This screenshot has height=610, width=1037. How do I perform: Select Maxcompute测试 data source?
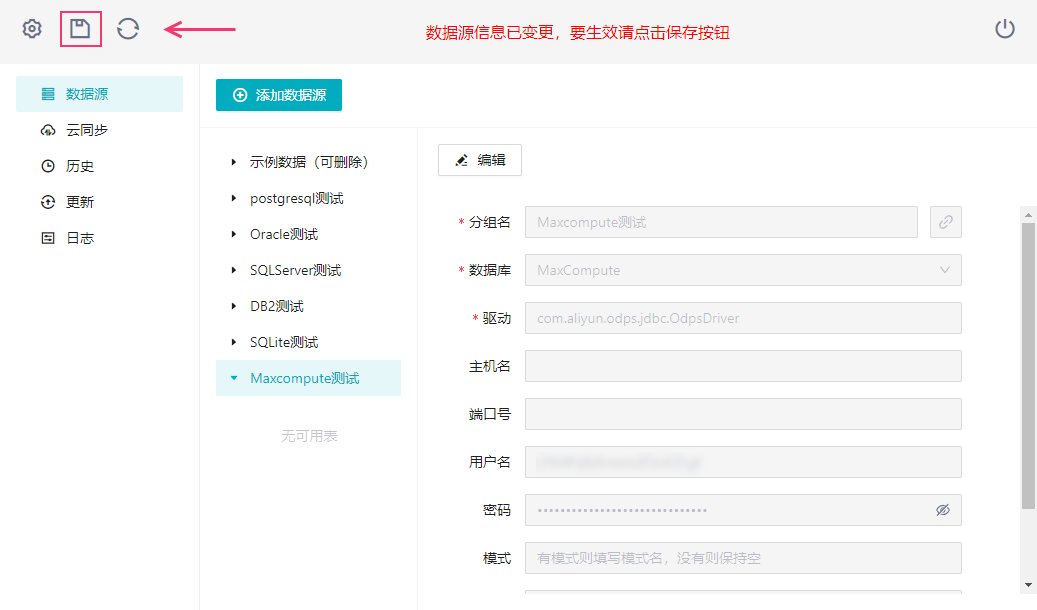point(308,378)
